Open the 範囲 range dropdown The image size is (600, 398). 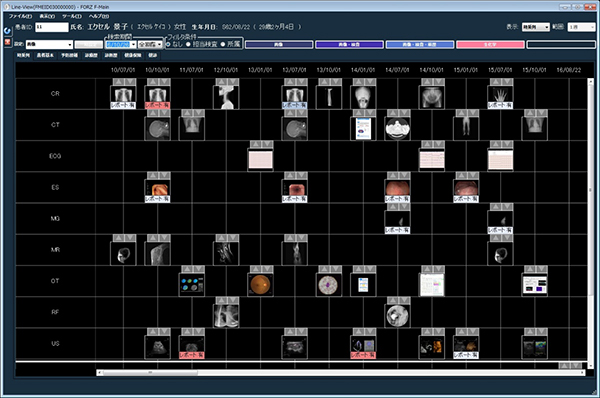pyautogui.click(x=581, y=27)
